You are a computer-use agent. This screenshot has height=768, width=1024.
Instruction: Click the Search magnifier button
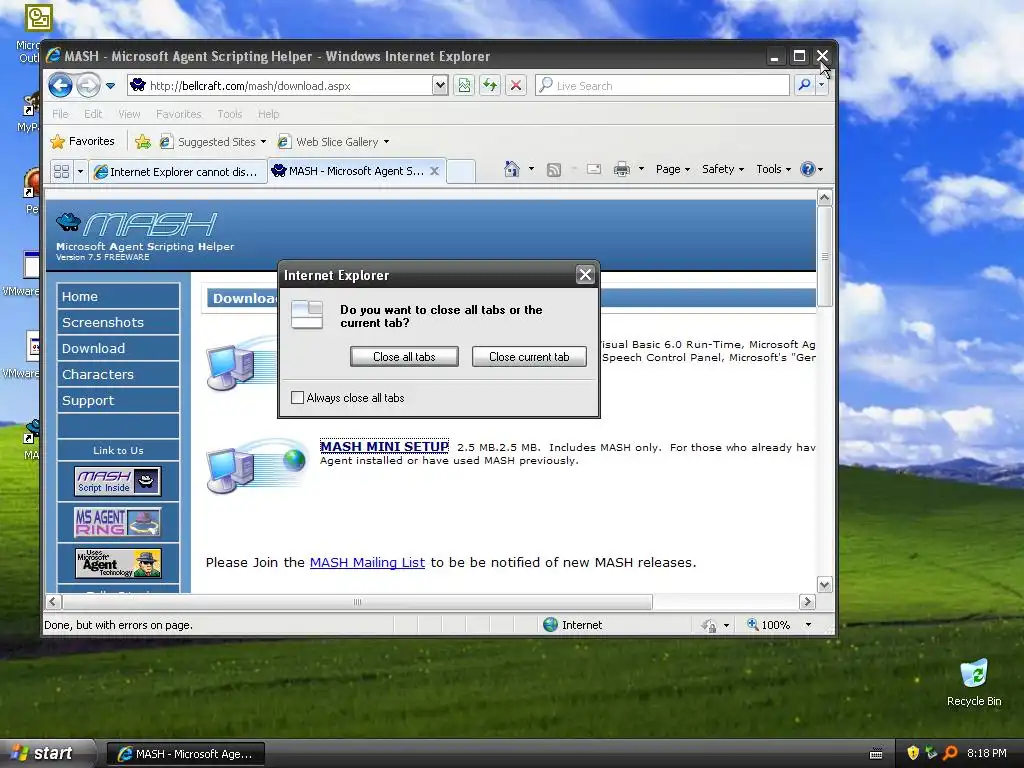(805, 85)
